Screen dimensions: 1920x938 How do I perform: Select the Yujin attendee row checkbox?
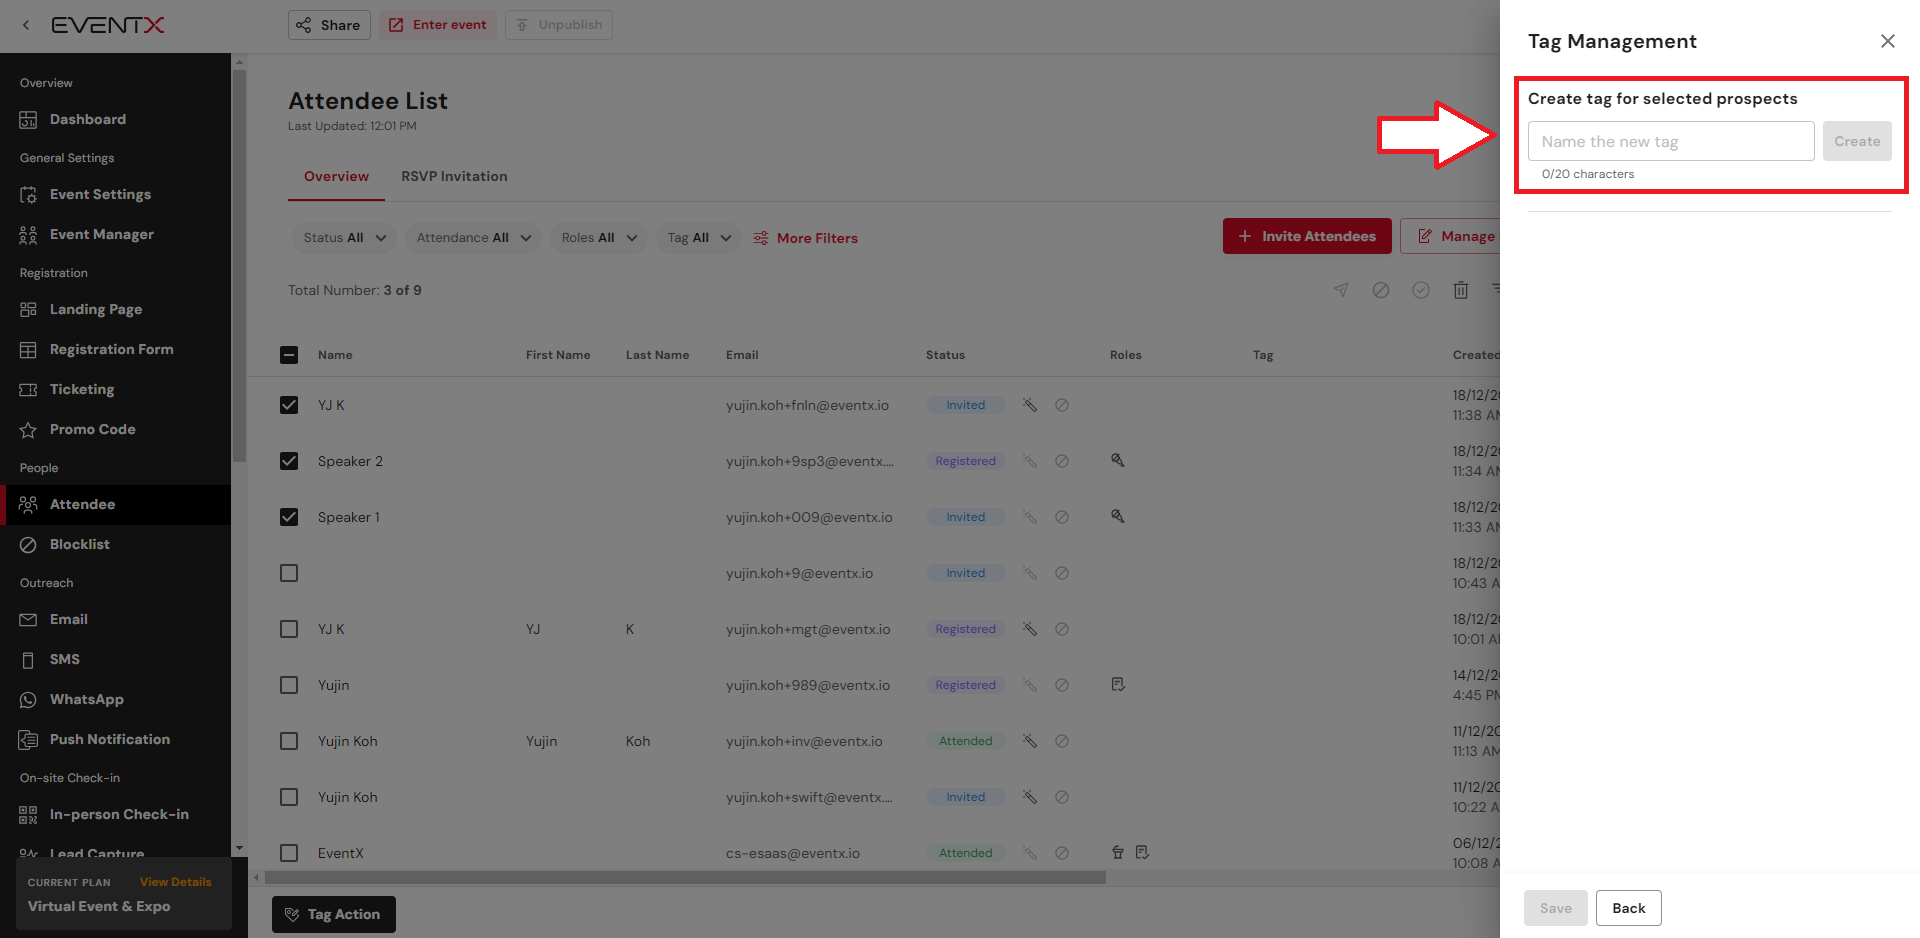pyautogui.click(x=289, y=685)
